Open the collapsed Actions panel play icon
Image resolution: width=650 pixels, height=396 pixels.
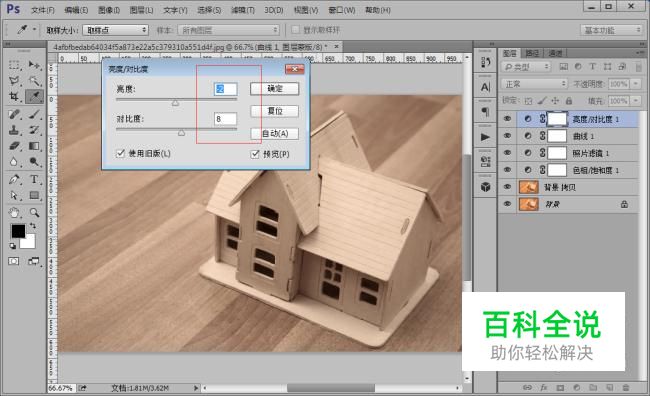tap(485, 137)
